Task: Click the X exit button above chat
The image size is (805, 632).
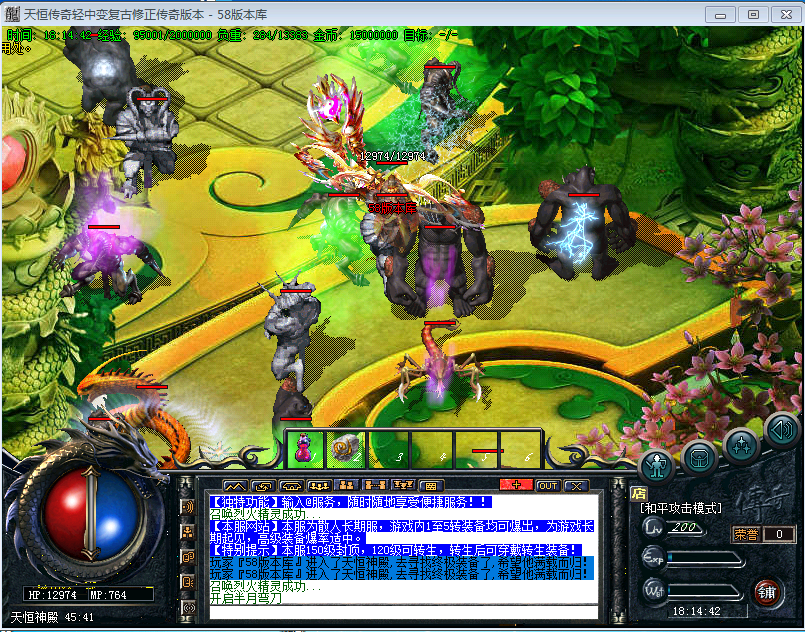Action: click(x=576, y=485)
